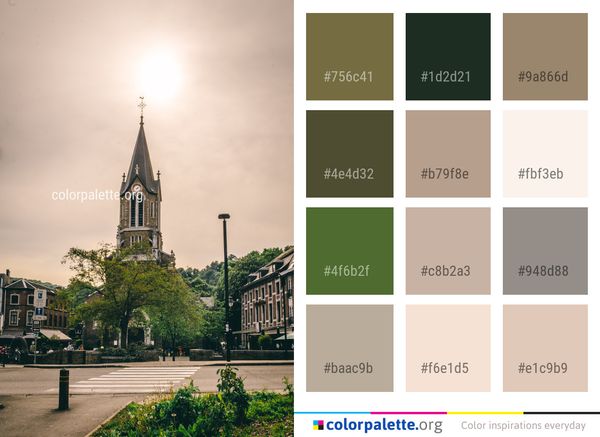Screen dimensions: 600x437
Task: Select the #baac9b greige swatch
Action: click(x=349, y=348)
